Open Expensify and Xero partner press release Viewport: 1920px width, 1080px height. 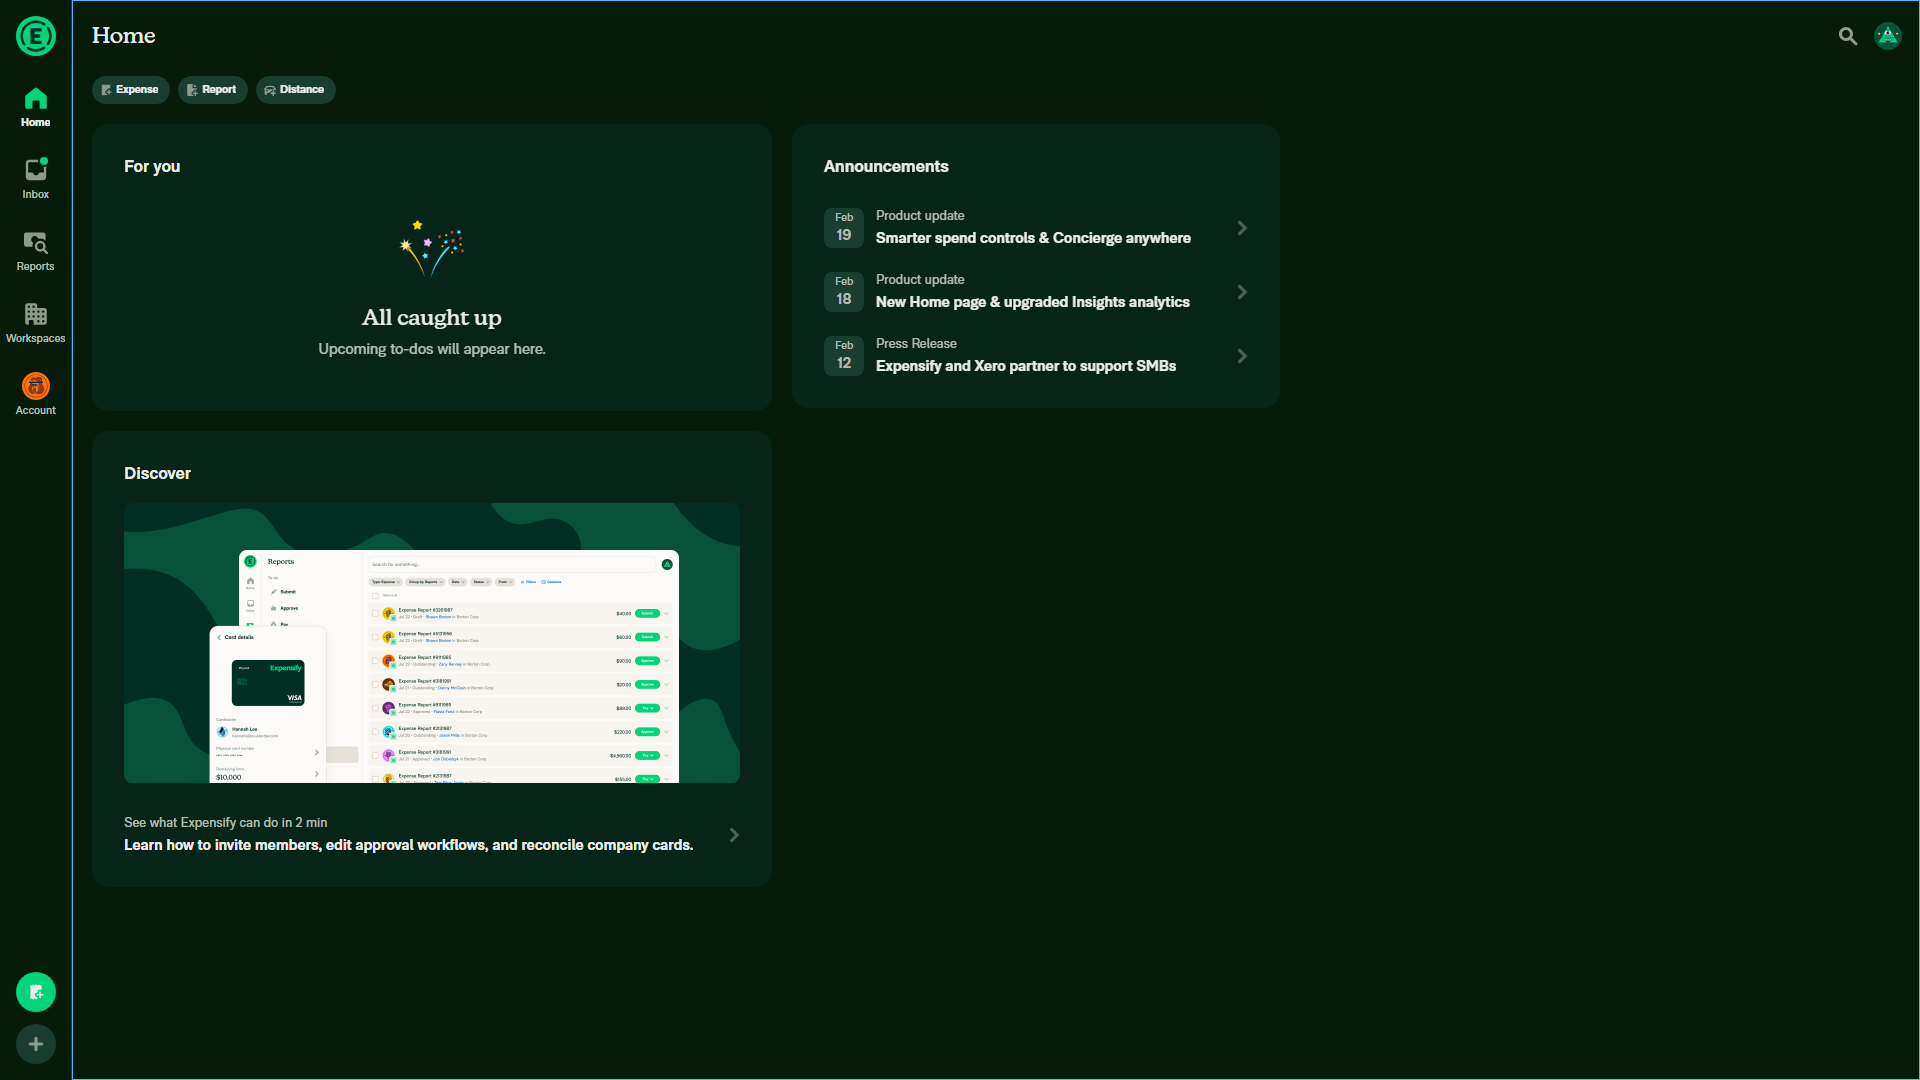1025,366
